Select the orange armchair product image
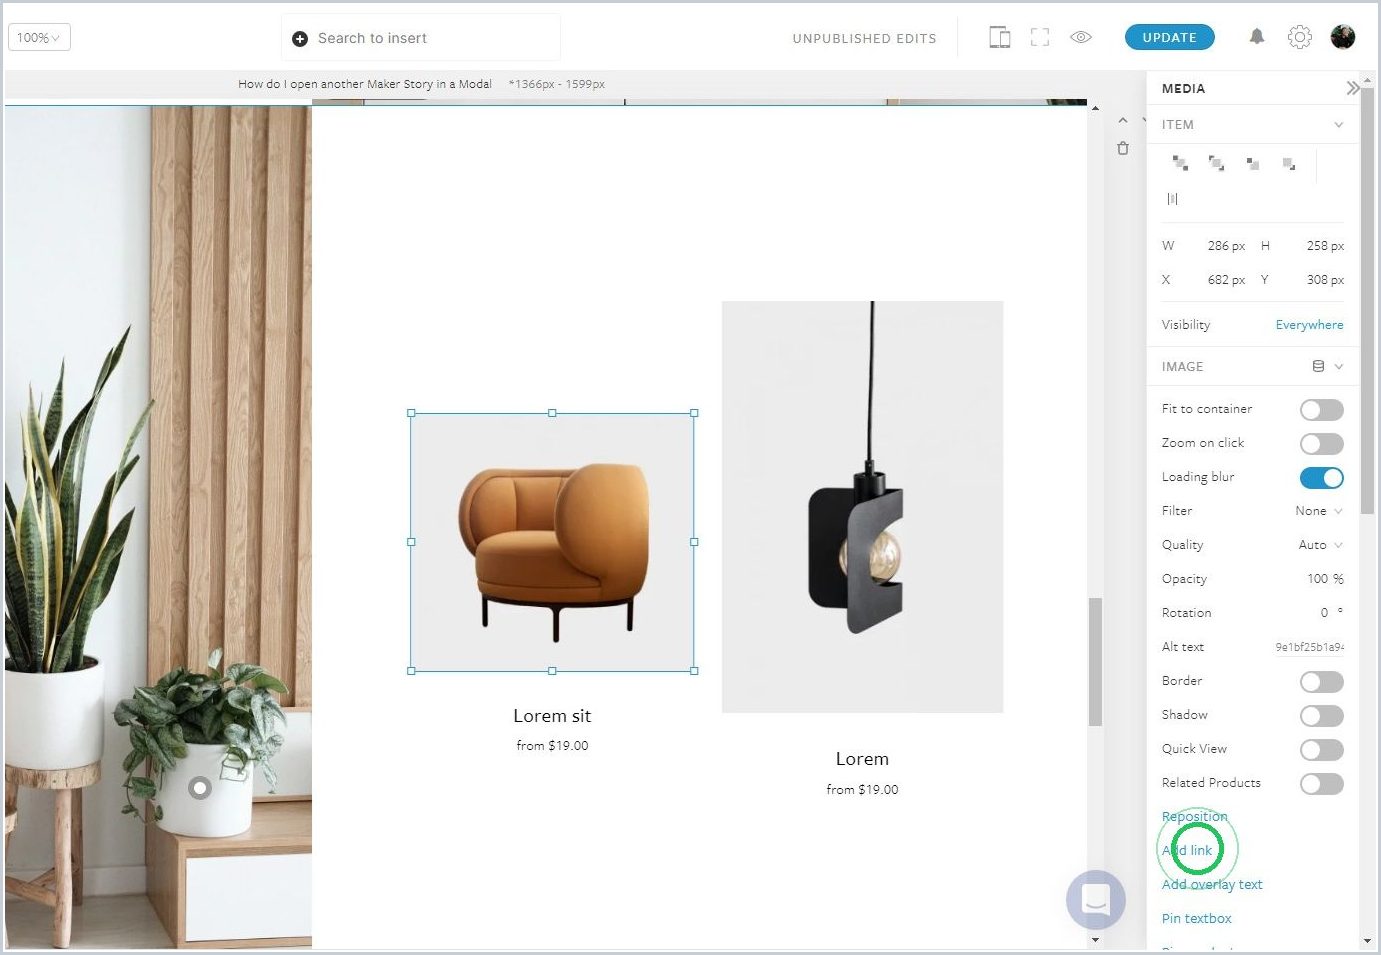The image size is (1381, 955). 552,542
